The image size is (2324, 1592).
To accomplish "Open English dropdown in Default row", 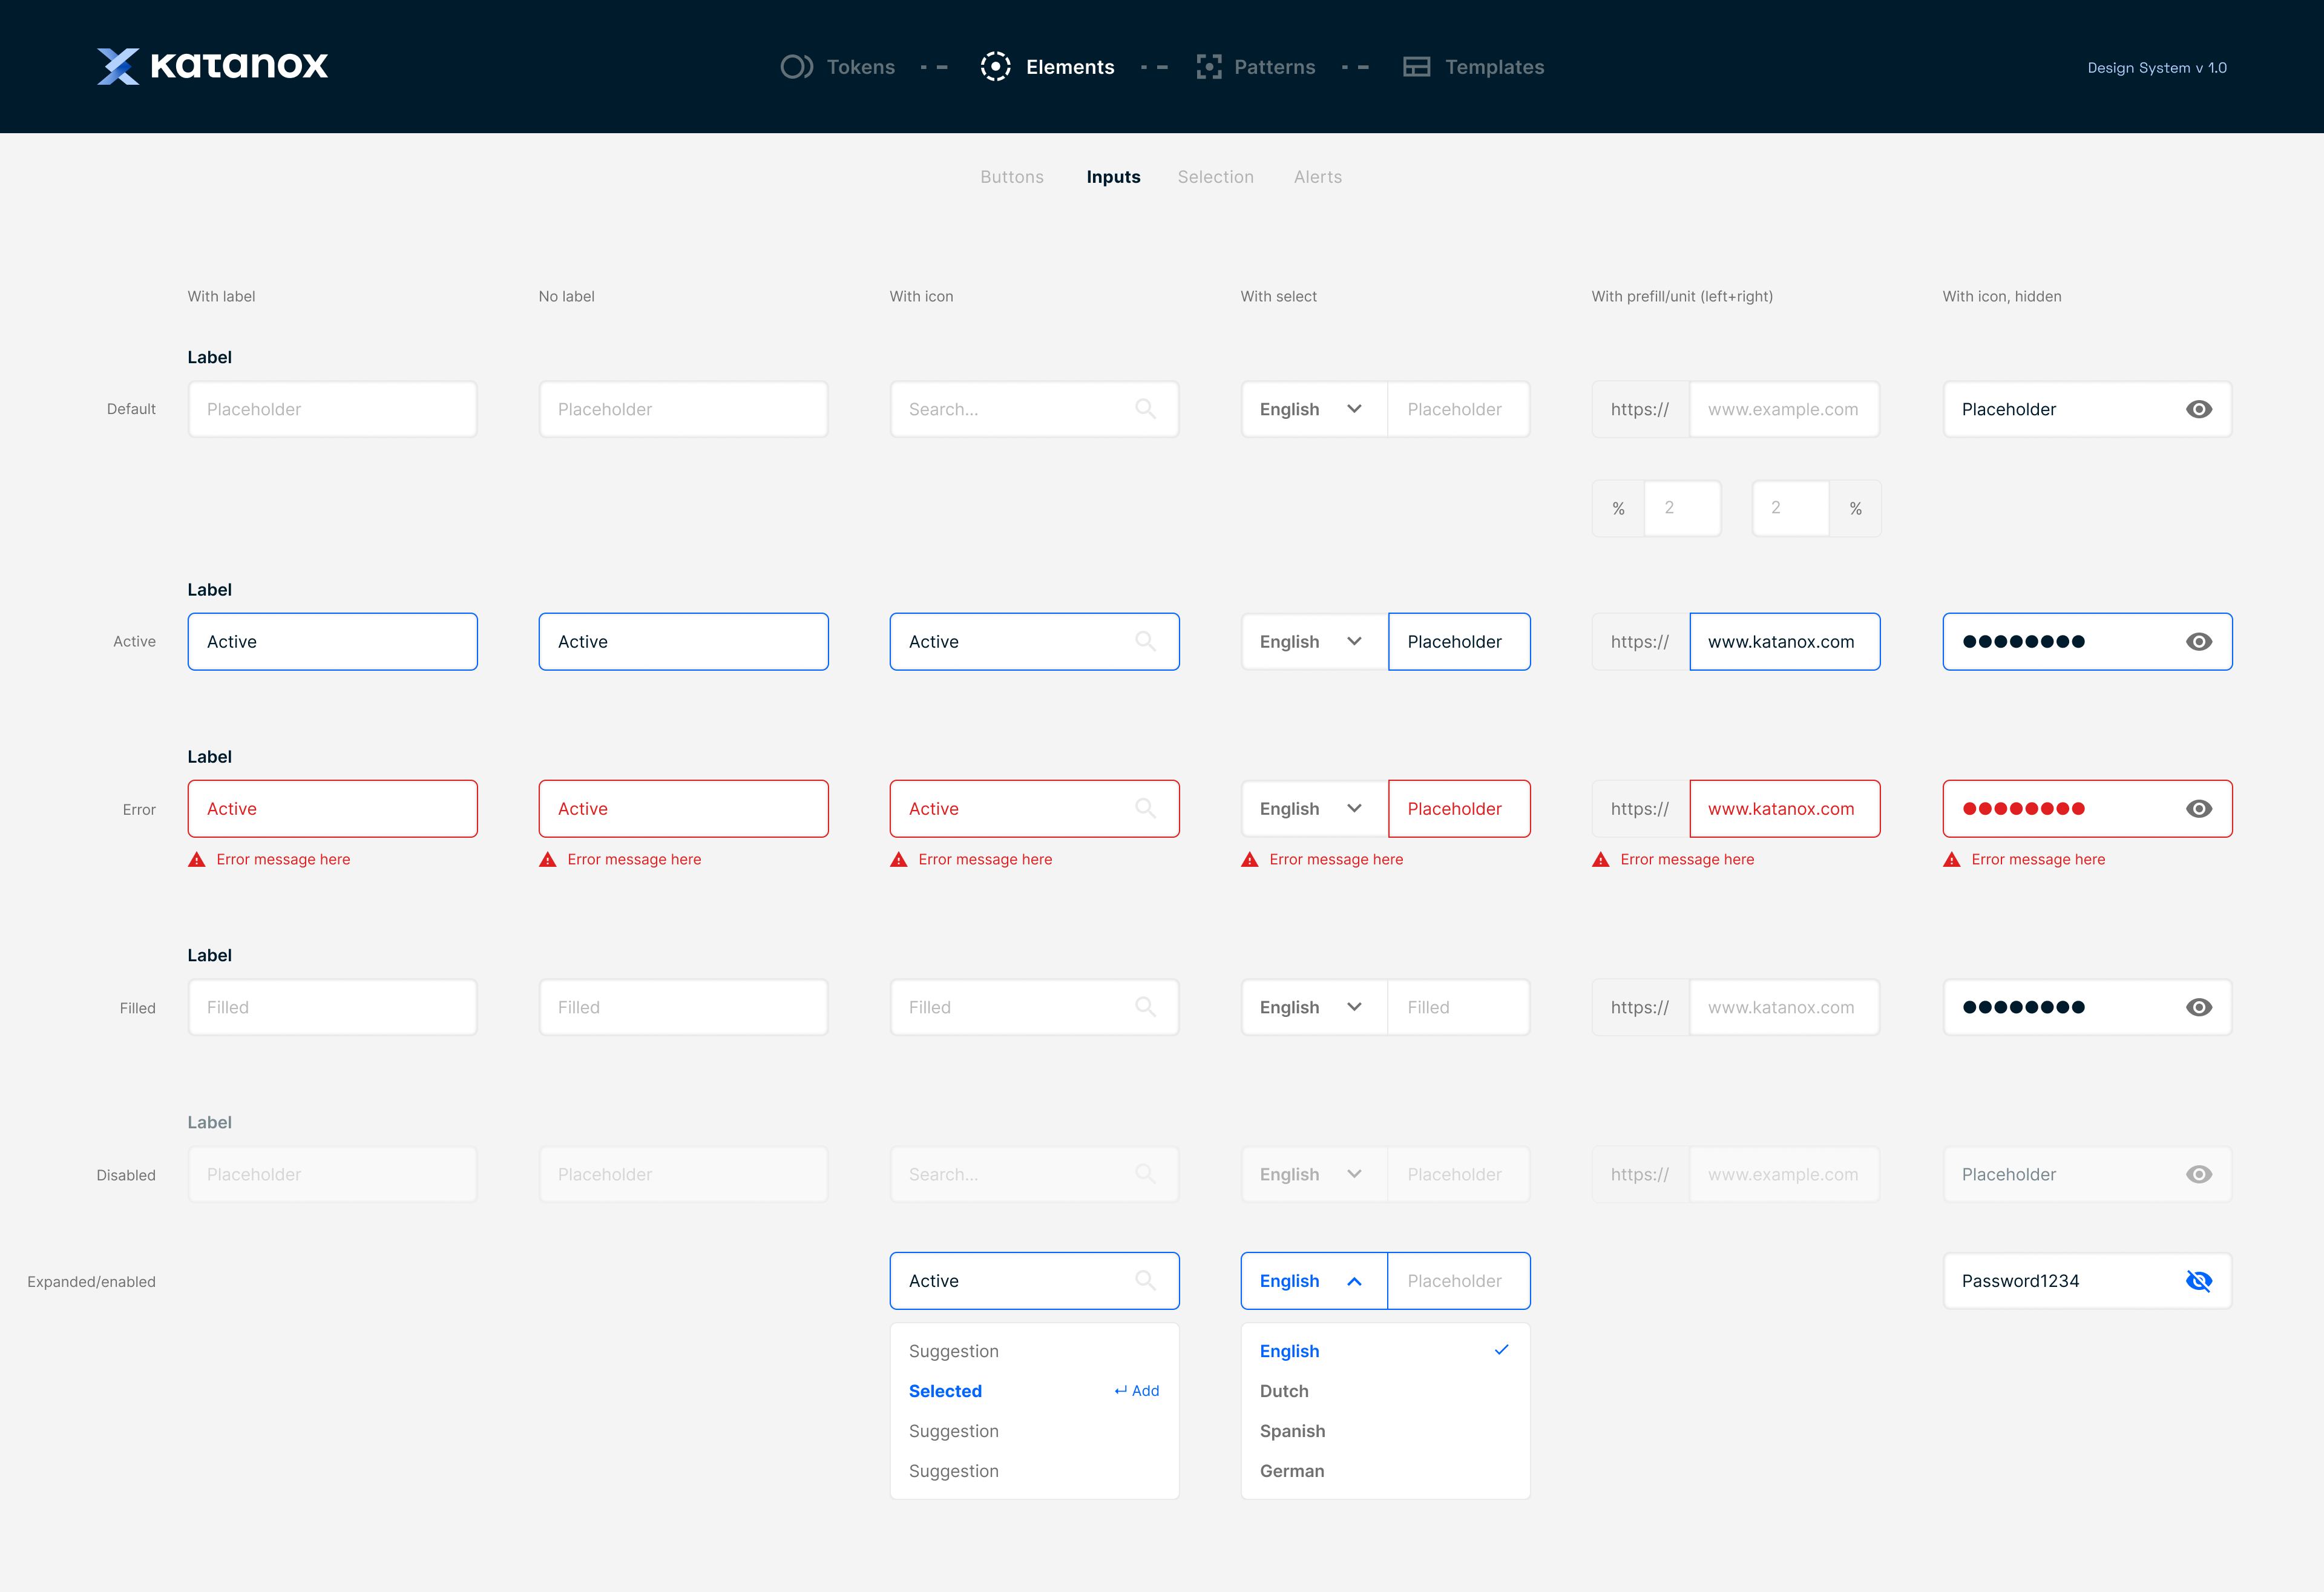I will tap(1314, 409).
